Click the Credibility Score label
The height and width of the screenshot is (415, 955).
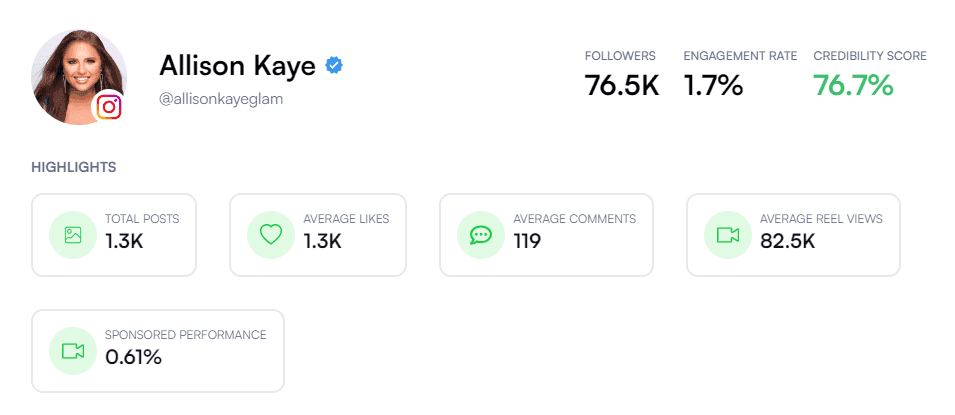(870, 56)
